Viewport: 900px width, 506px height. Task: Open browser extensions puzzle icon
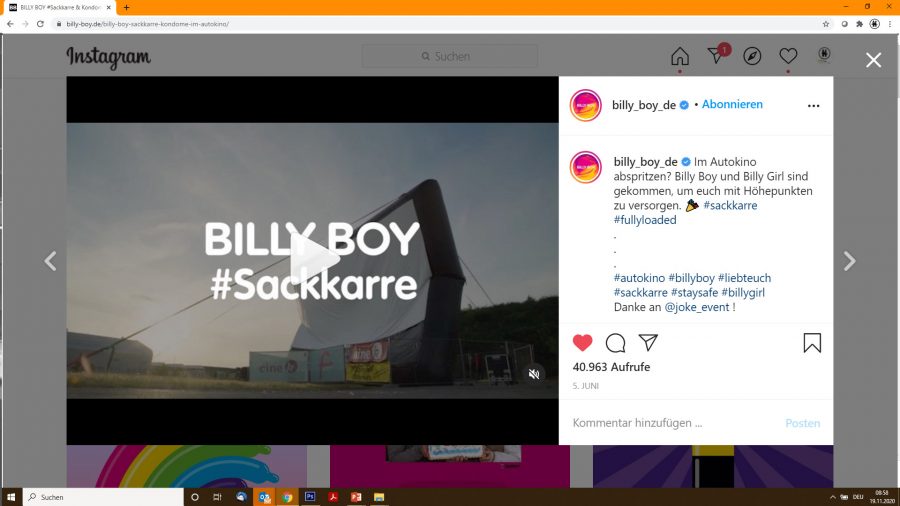[859, 24]
